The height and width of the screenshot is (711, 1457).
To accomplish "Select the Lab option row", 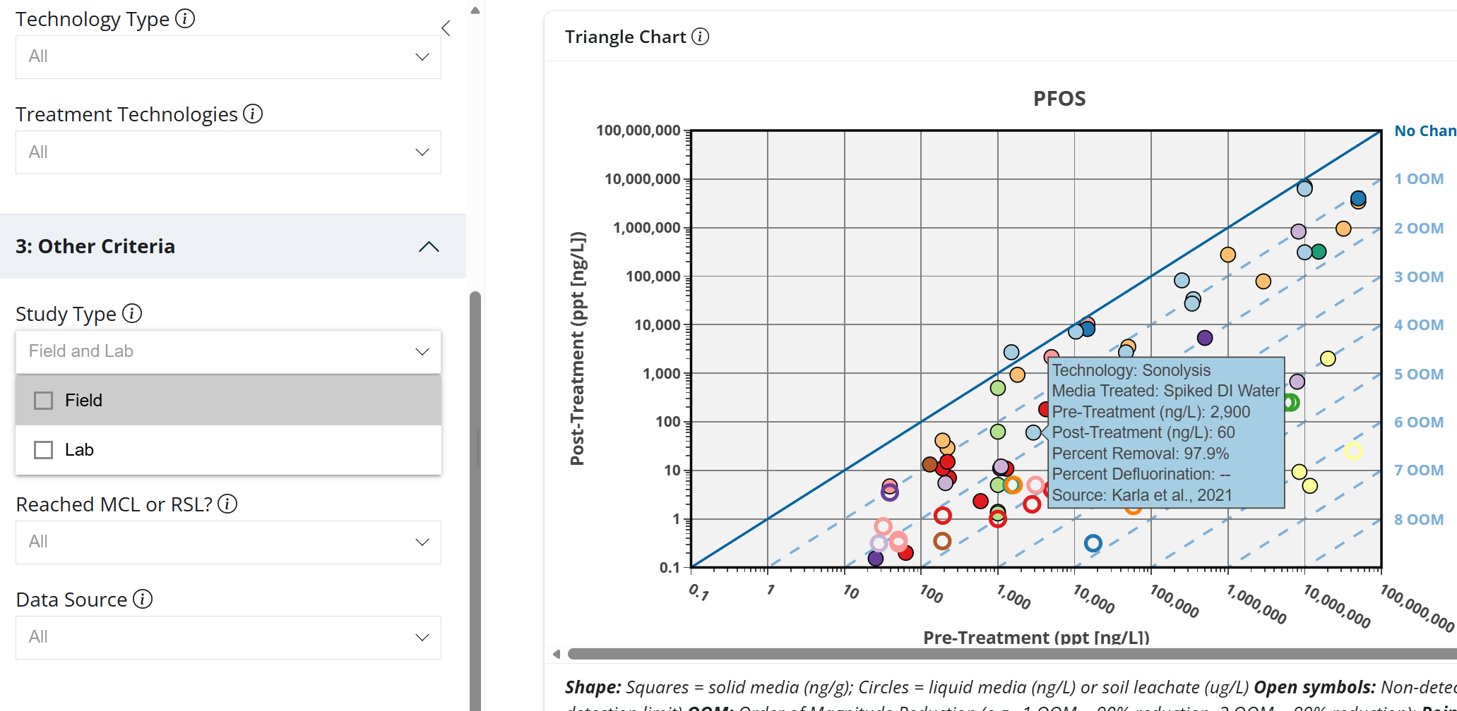I will click(x=228, y=450).
